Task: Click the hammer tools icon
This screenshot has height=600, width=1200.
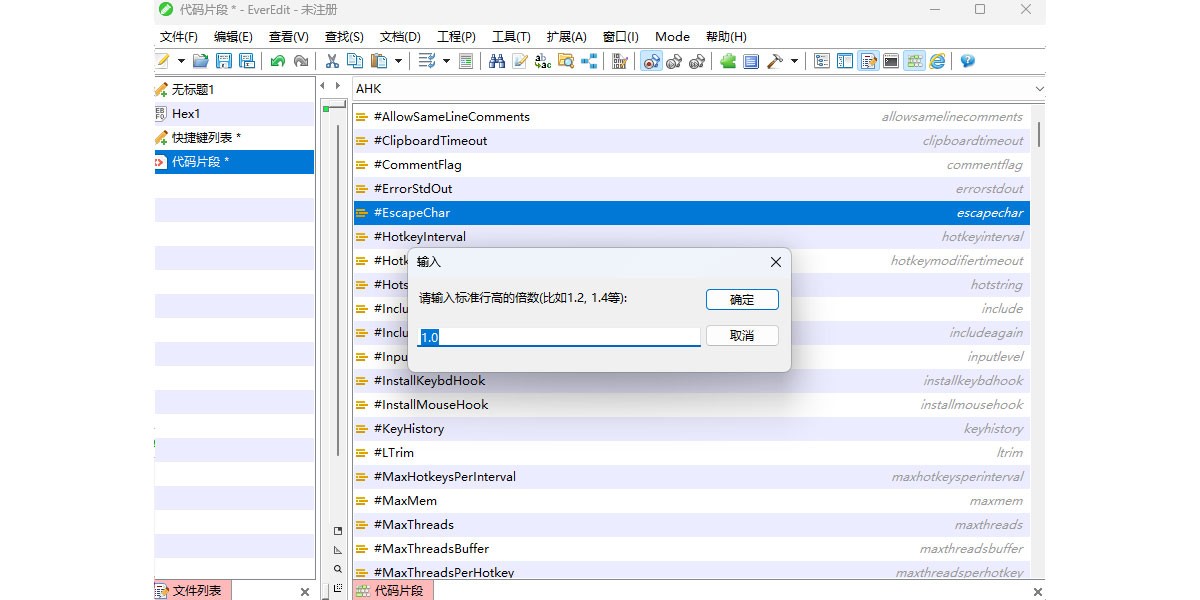Action: click(x=775, y=61)
